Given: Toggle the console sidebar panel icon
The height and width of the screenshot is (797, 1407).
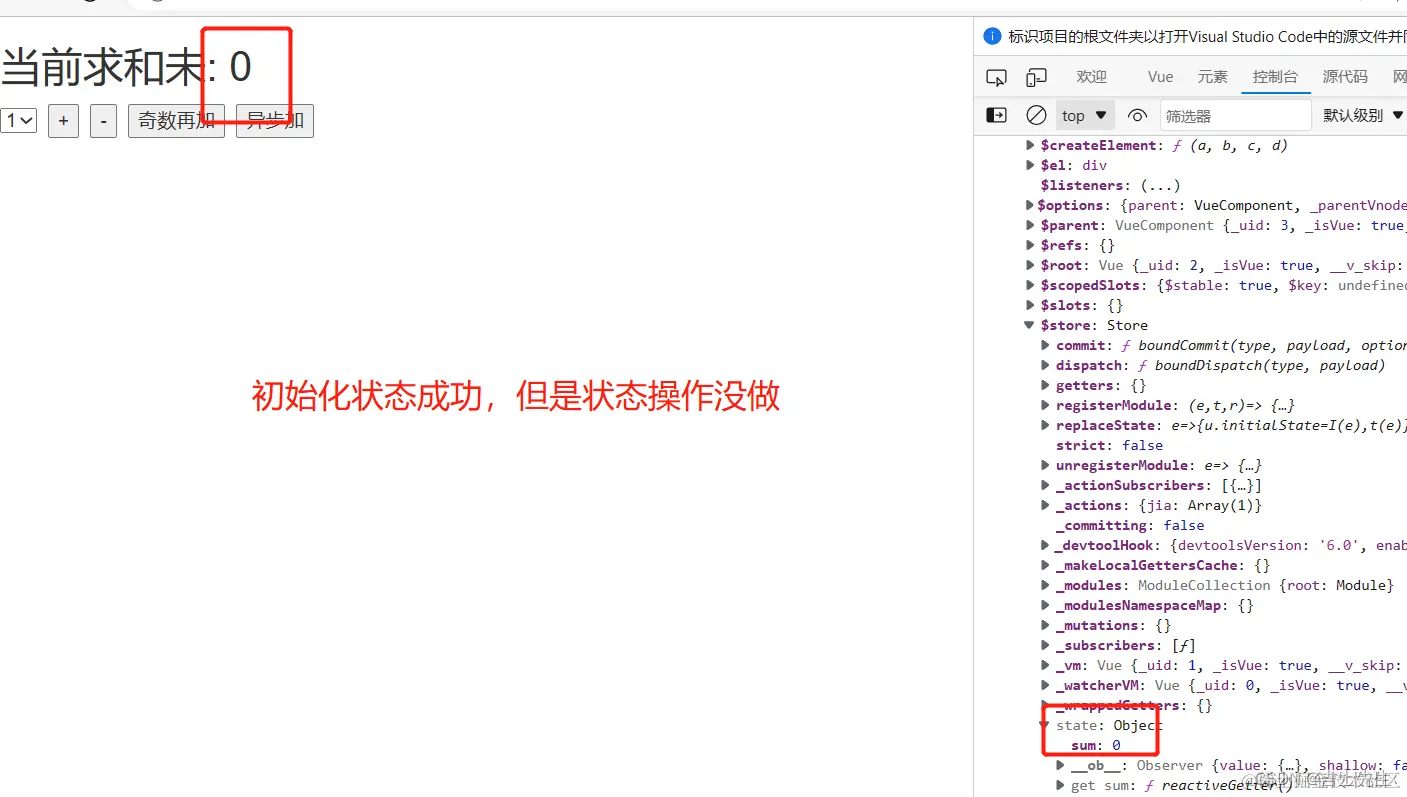Looking at the screenshot, I should pyautogui.click(x=996, y=115).
